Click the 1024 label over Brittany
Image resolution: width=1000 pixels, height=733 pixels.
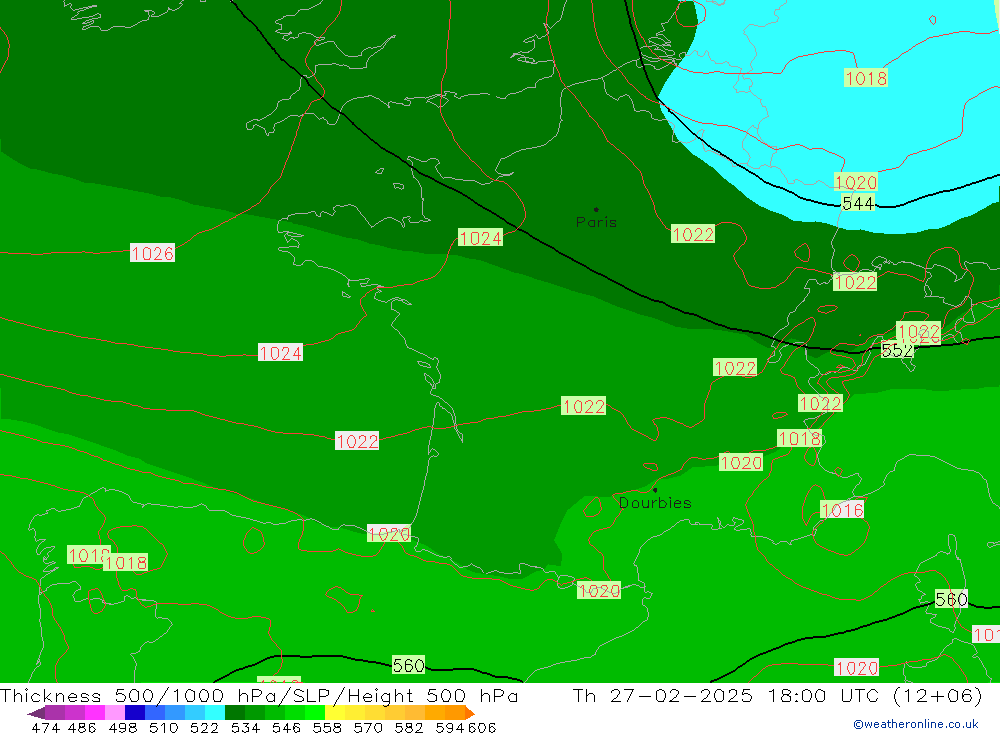(x=480, y=238)
